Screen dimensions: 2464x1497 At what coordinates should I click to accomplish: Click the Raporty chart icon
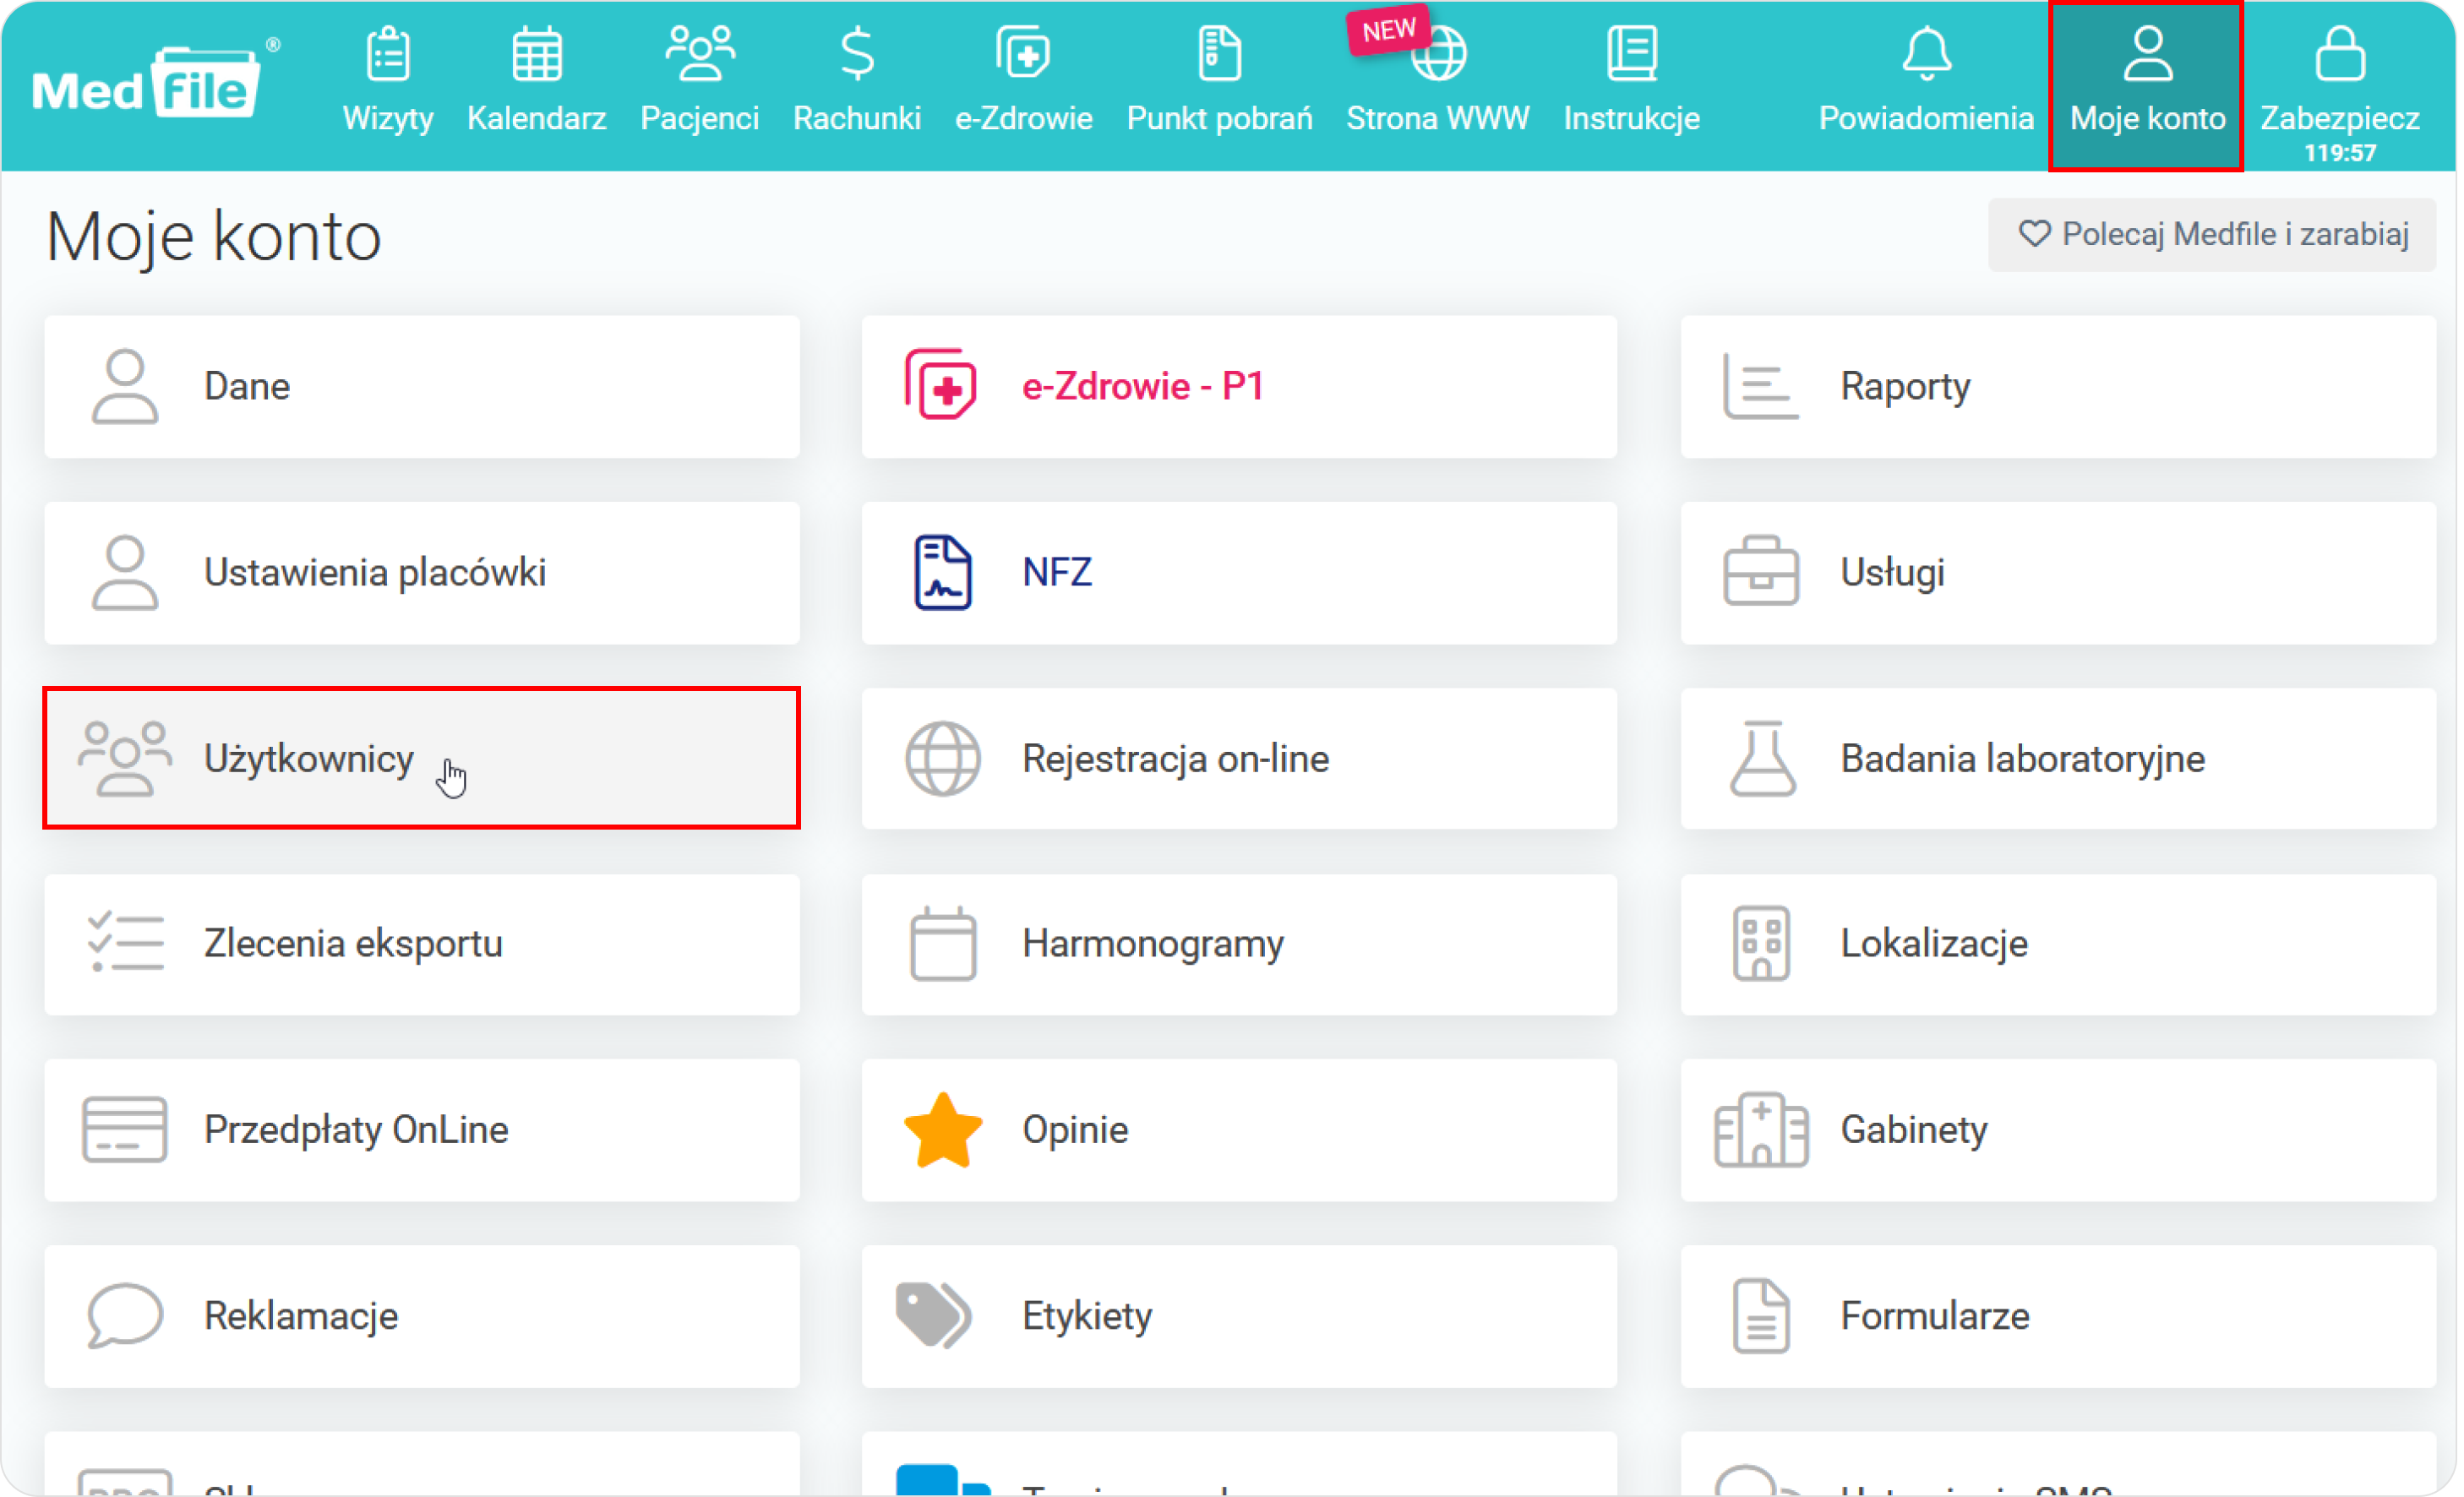coord(1761,386)
